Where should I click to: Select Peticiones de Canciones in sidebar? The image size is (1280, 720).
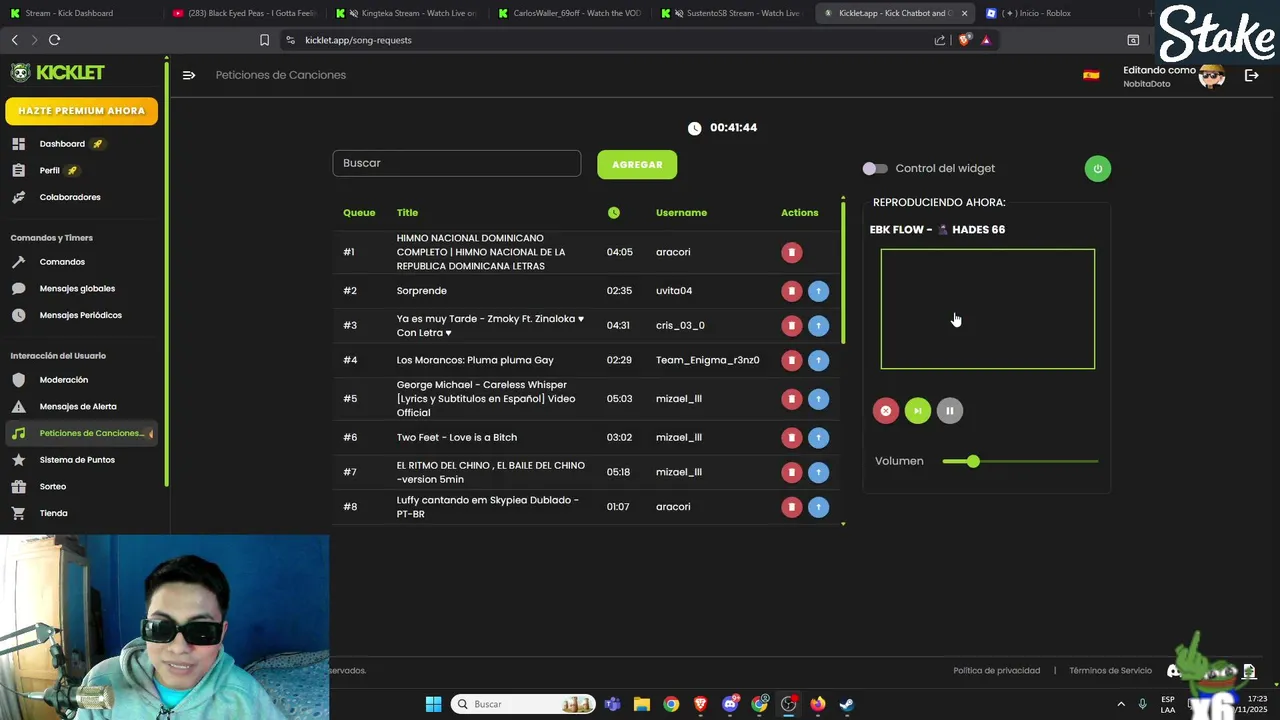click(x=82, y=433)
